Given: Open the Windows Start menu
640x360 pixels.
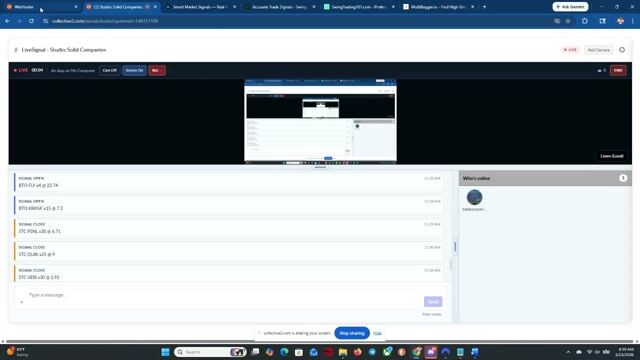Looking at the screenshot, I should (x=165, y=352).
